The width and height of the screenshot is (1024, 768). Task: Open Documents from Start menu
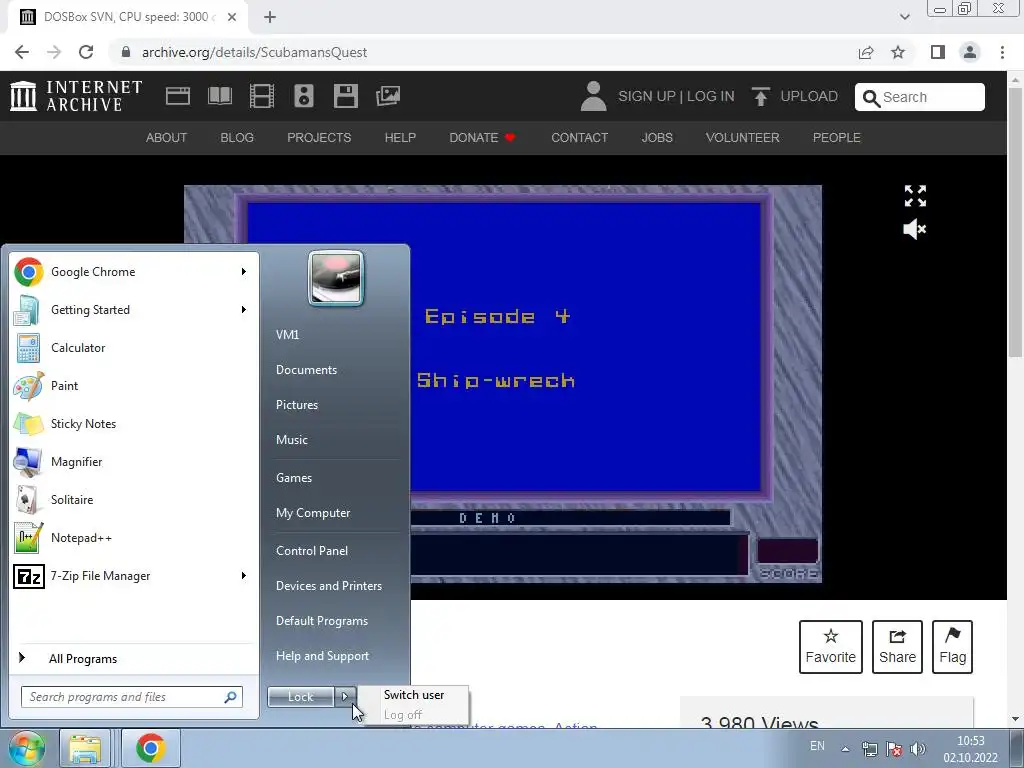pos(306,370)
